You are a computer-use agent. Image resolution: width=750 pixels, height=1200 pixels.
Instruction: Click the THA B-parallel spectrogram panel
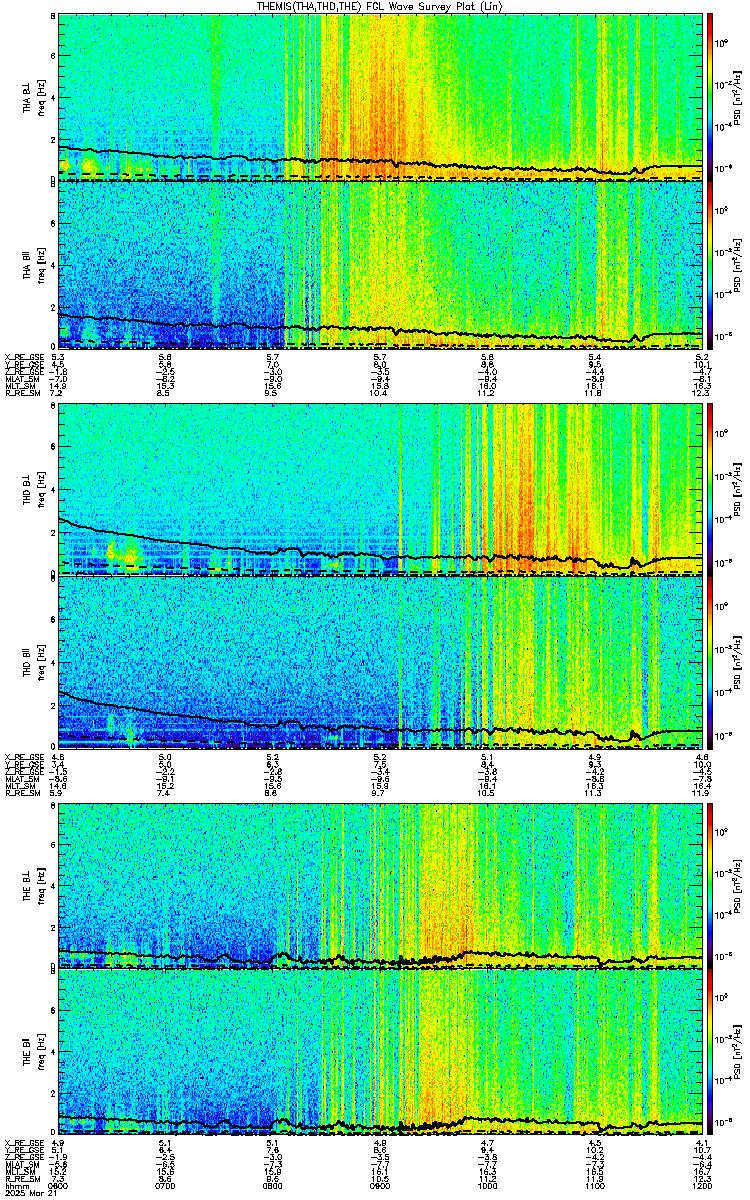coord(381,265)
